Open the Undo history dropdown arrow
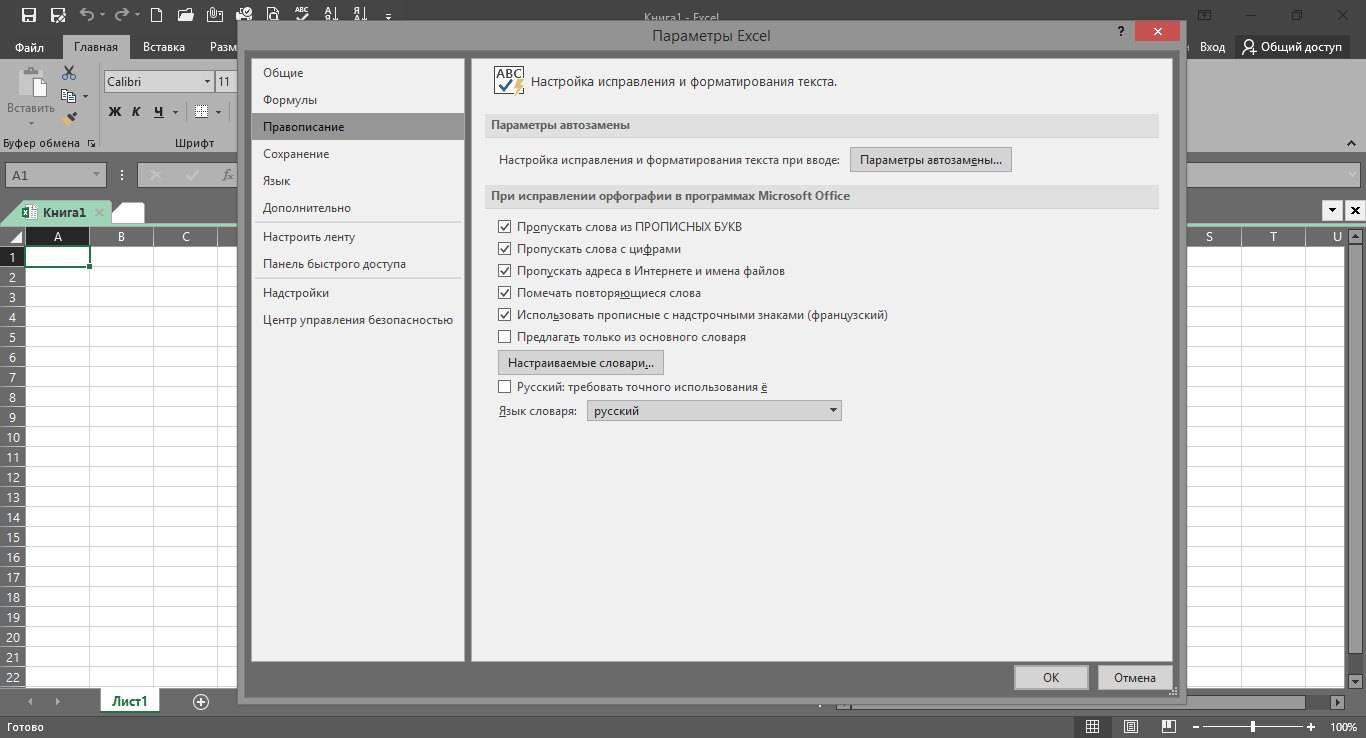The width and height of the screenshot is (1366, 738). pos(103,16)
